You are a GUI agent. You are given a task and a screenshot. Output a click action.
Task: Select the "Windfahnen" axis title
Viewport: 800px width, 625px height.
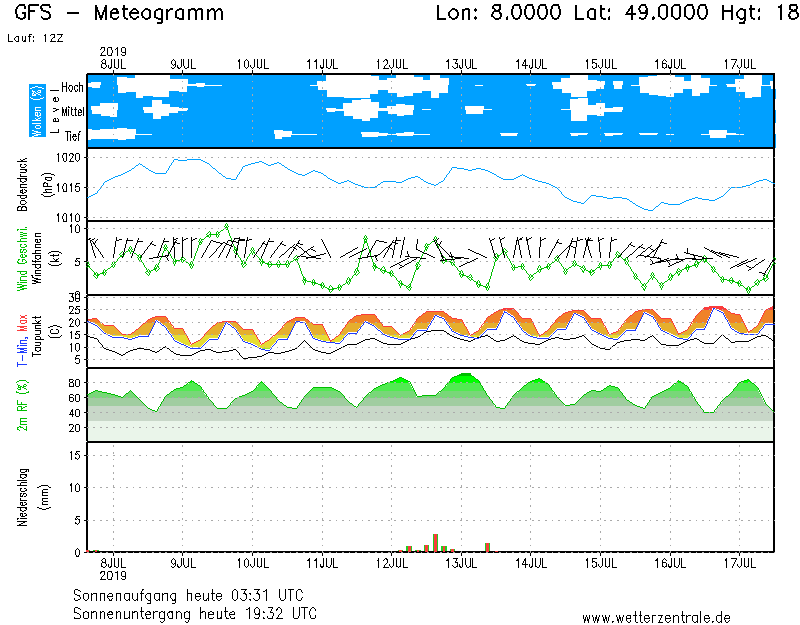coord(37,259)
